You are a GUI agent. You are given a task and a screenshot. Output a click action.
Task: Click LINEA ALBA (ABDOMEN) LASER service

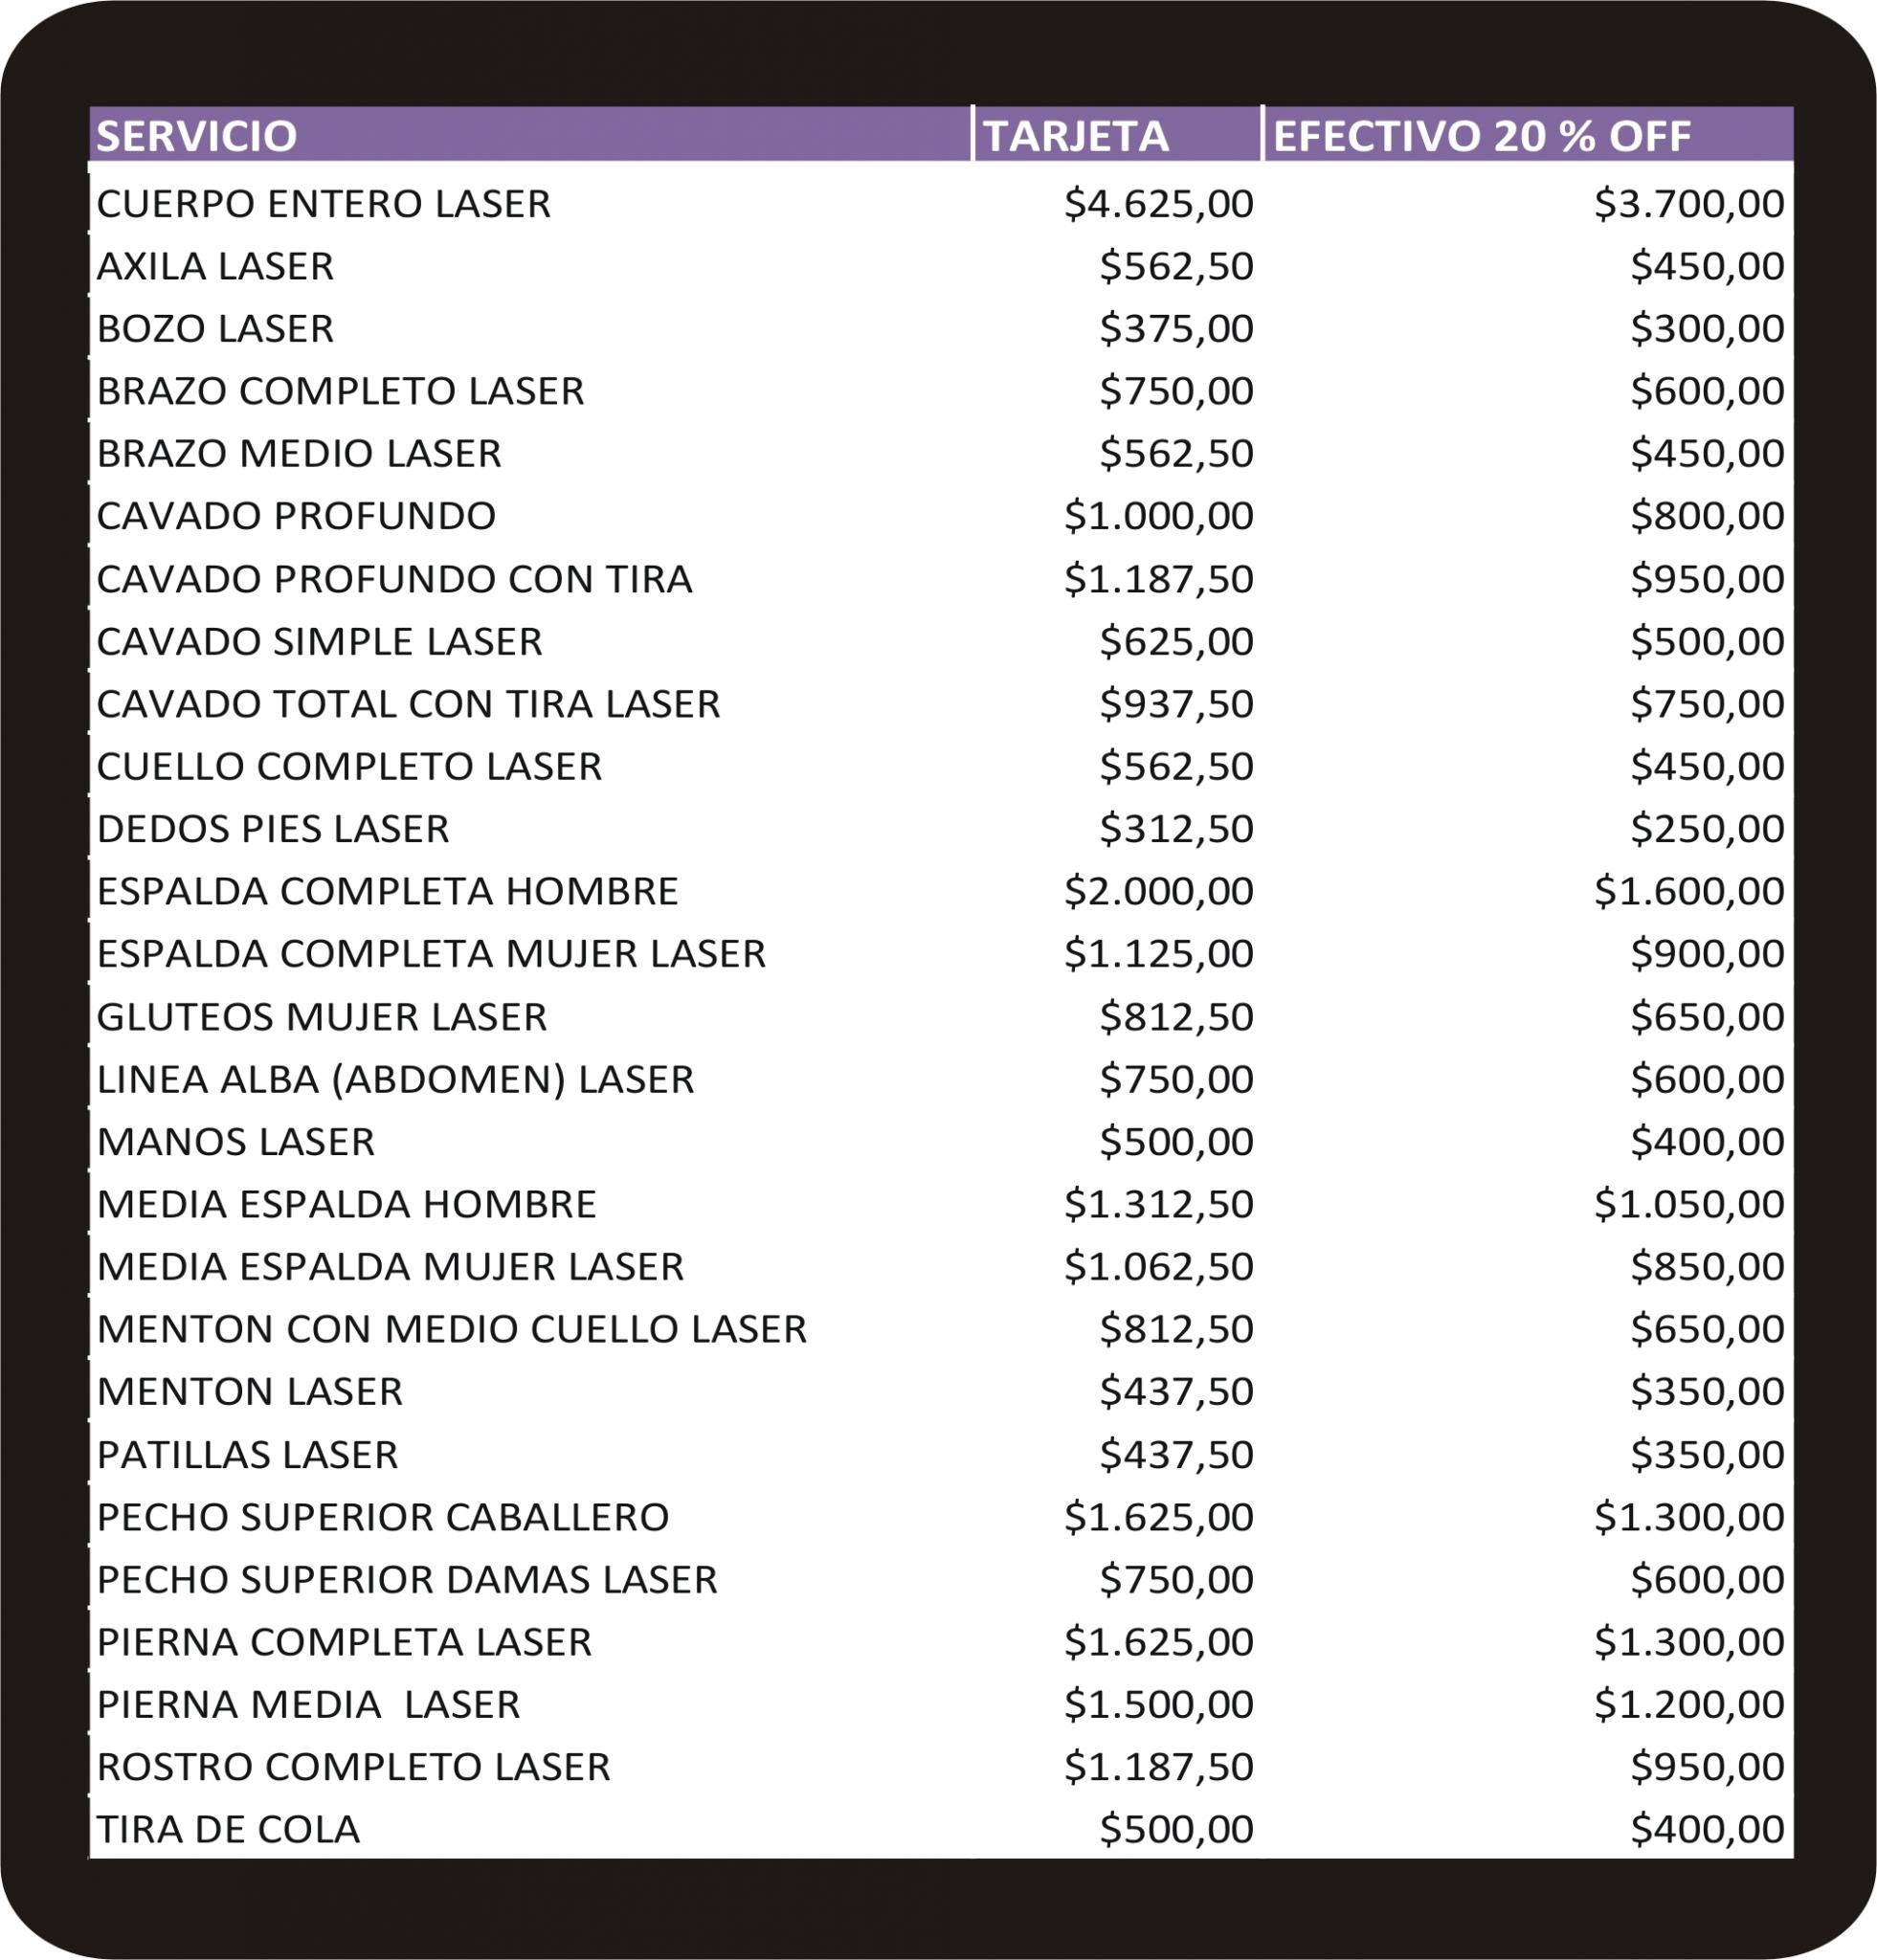pos(395,1080)
